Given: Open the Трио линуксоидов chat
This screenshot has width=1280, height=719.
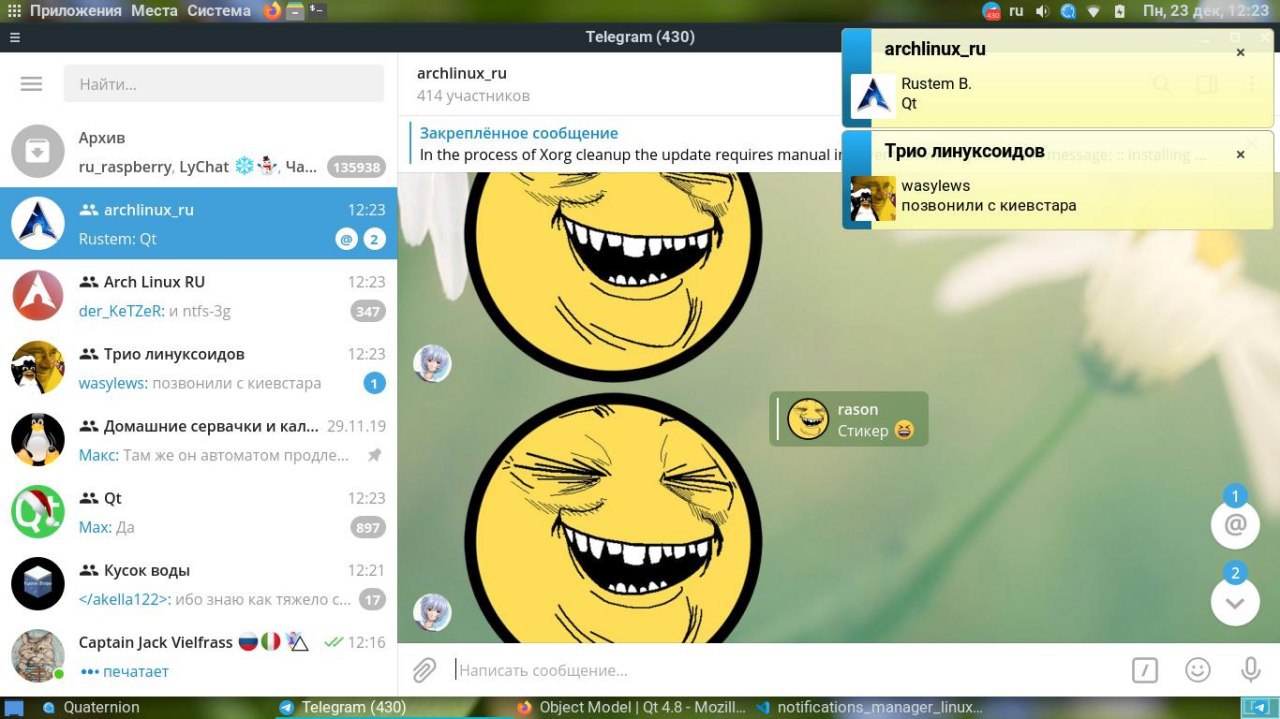Looking at the screenshot, I should pyautogui.click(x=199, y=368).
